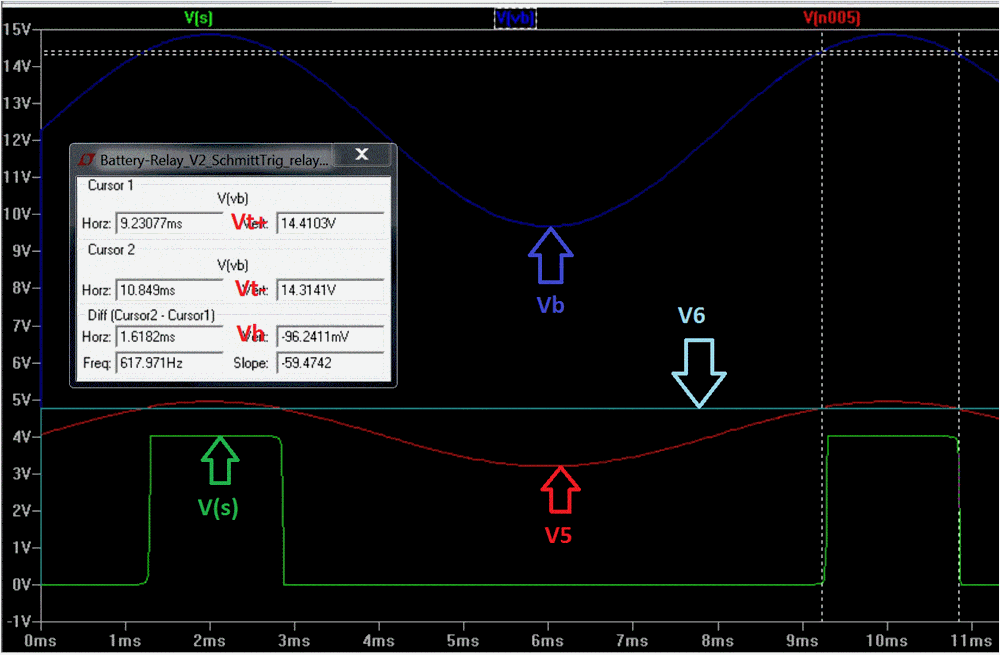1000x655 pixels.
Task: Click the Freq field showing 617.971Hz
Action: (x=168, y=363)
